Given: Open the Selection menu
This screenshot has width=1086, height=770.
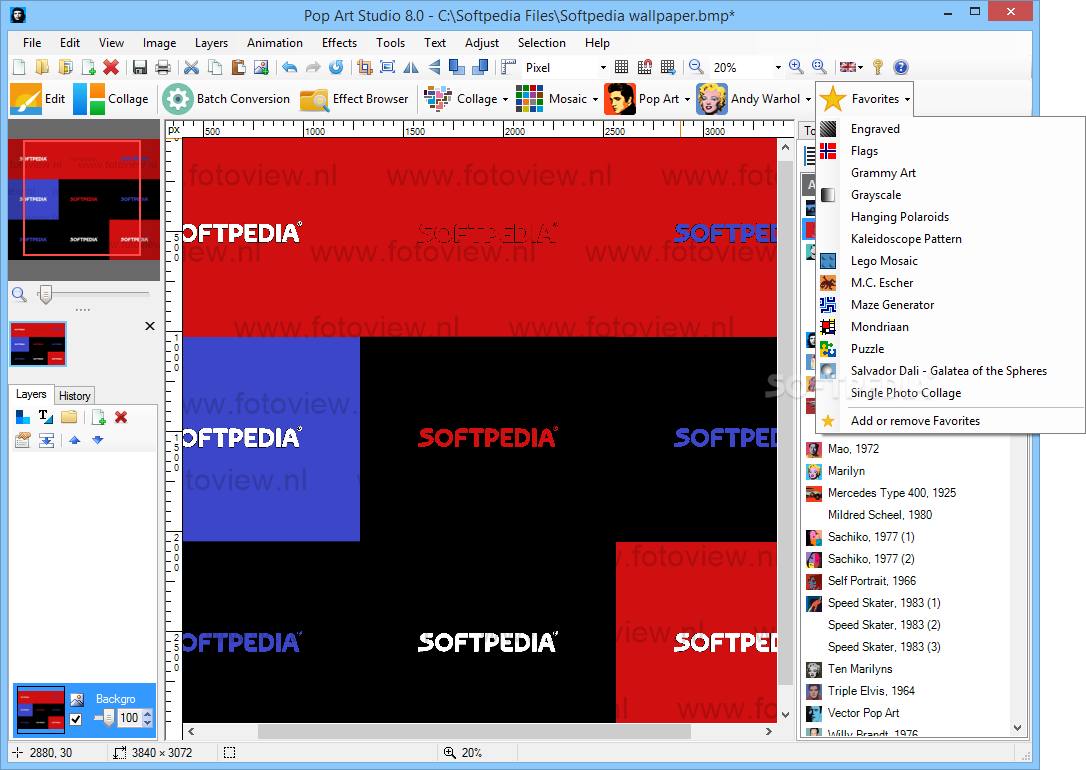Looking at the screenshot, I should click(x=542, y=43).
